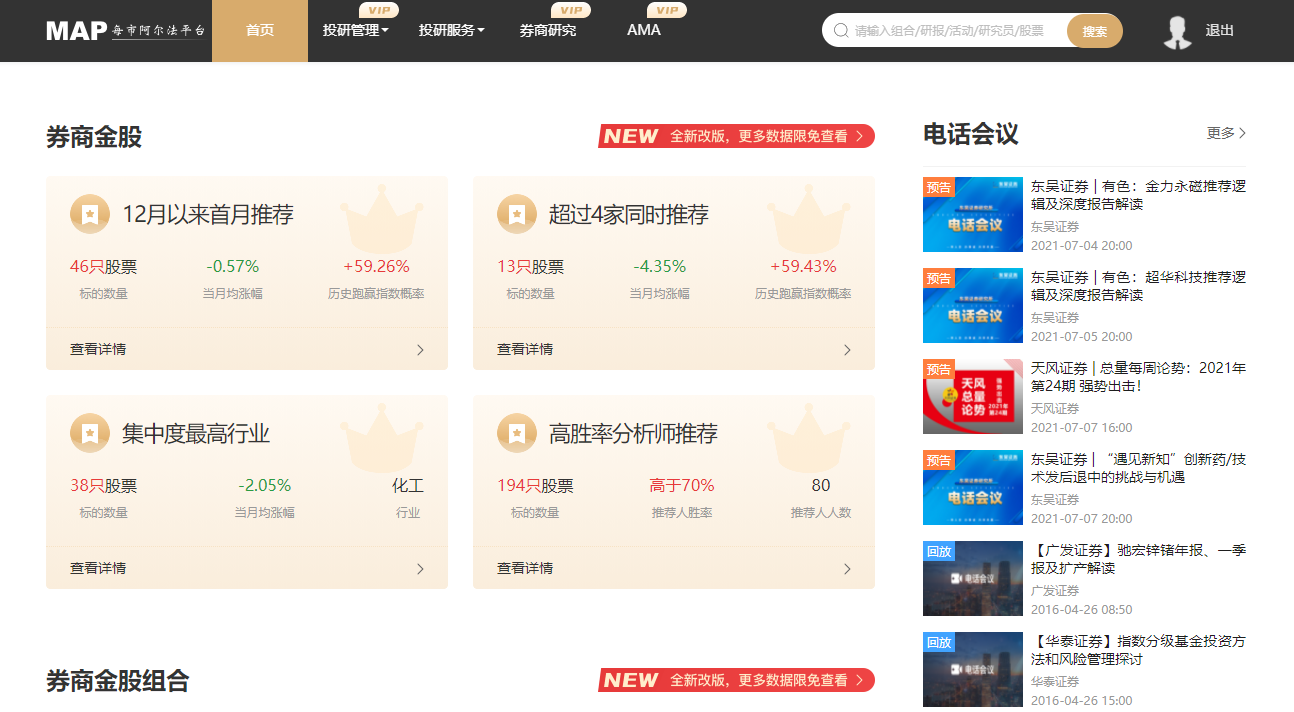Open 更多 link beside 电话会议
The height and width of the screenshot is (712, 1294).
[1226, 133]
